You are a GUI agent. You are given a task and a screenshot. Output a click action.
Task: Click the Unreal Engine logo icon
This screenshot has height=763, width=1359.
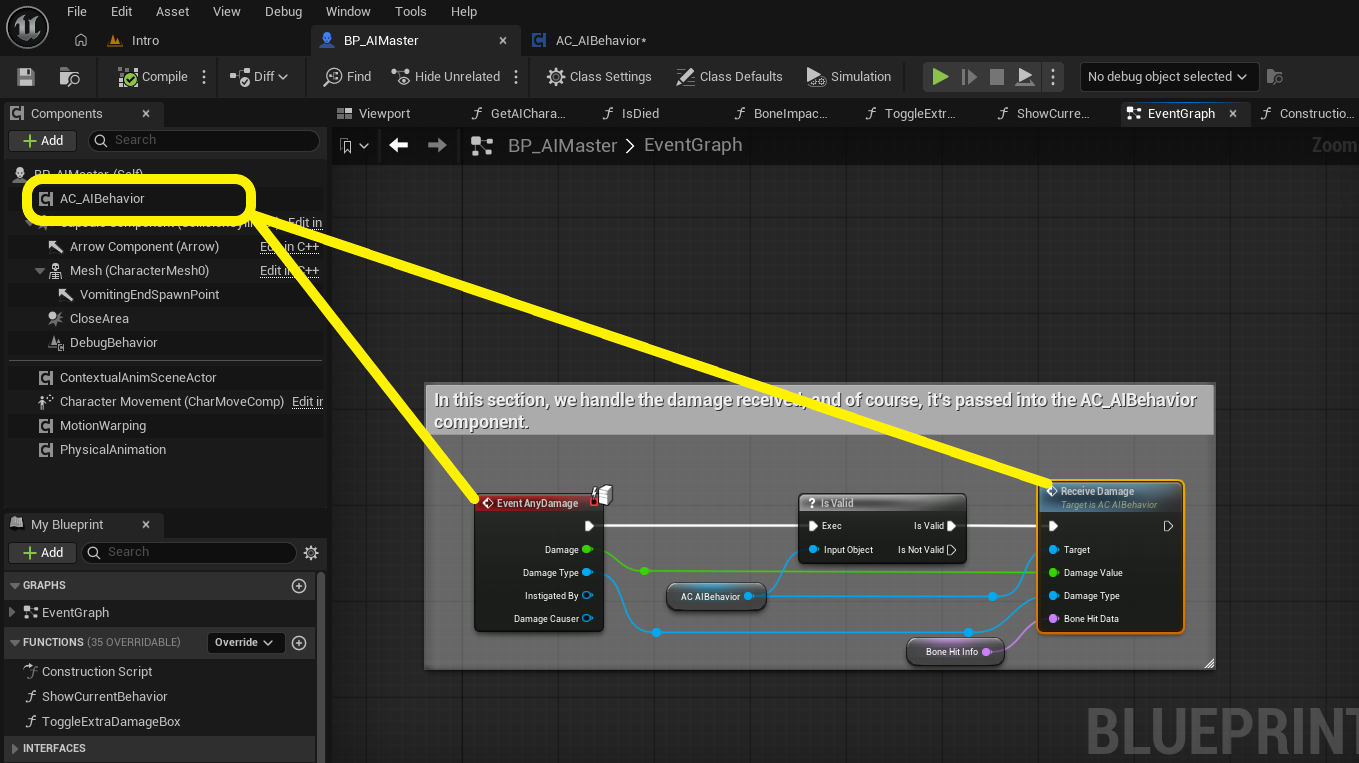[29, 26]
